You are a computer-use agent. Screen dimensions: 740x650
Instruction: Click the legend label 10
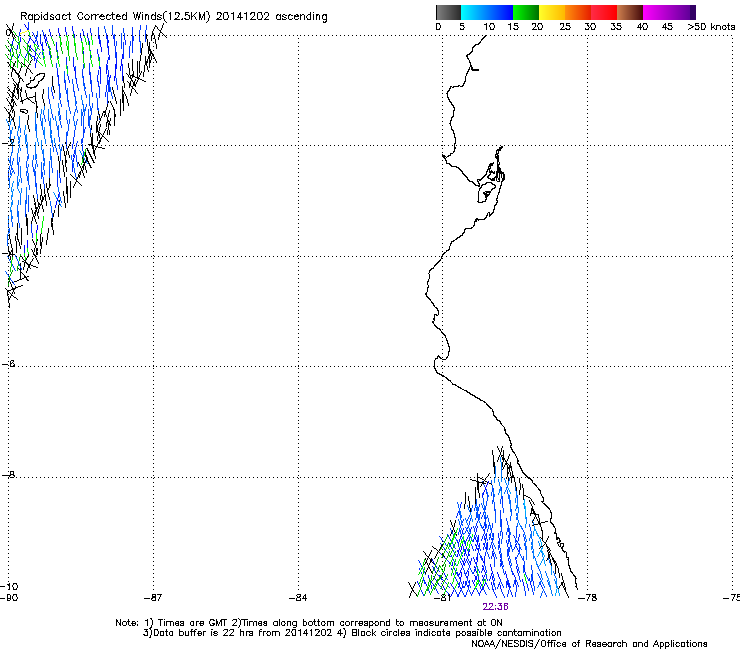click(489, 27)
